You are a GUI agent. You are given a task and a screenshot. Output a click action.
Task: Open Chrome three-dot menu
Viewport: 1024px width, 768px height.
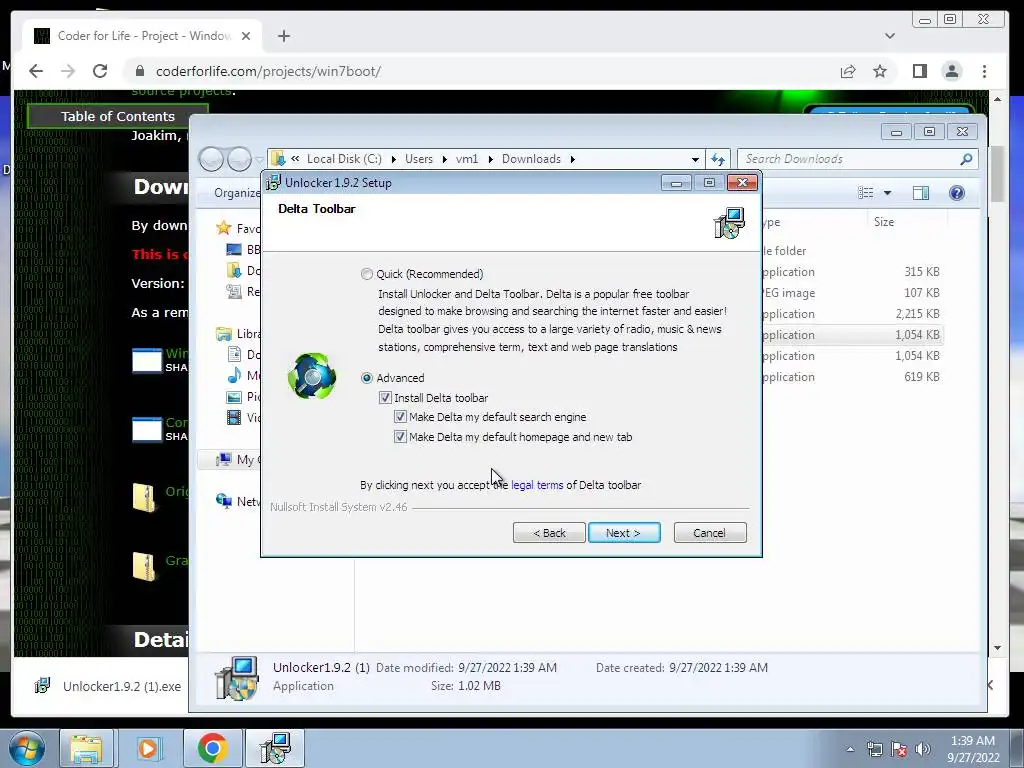pos(984,71)
